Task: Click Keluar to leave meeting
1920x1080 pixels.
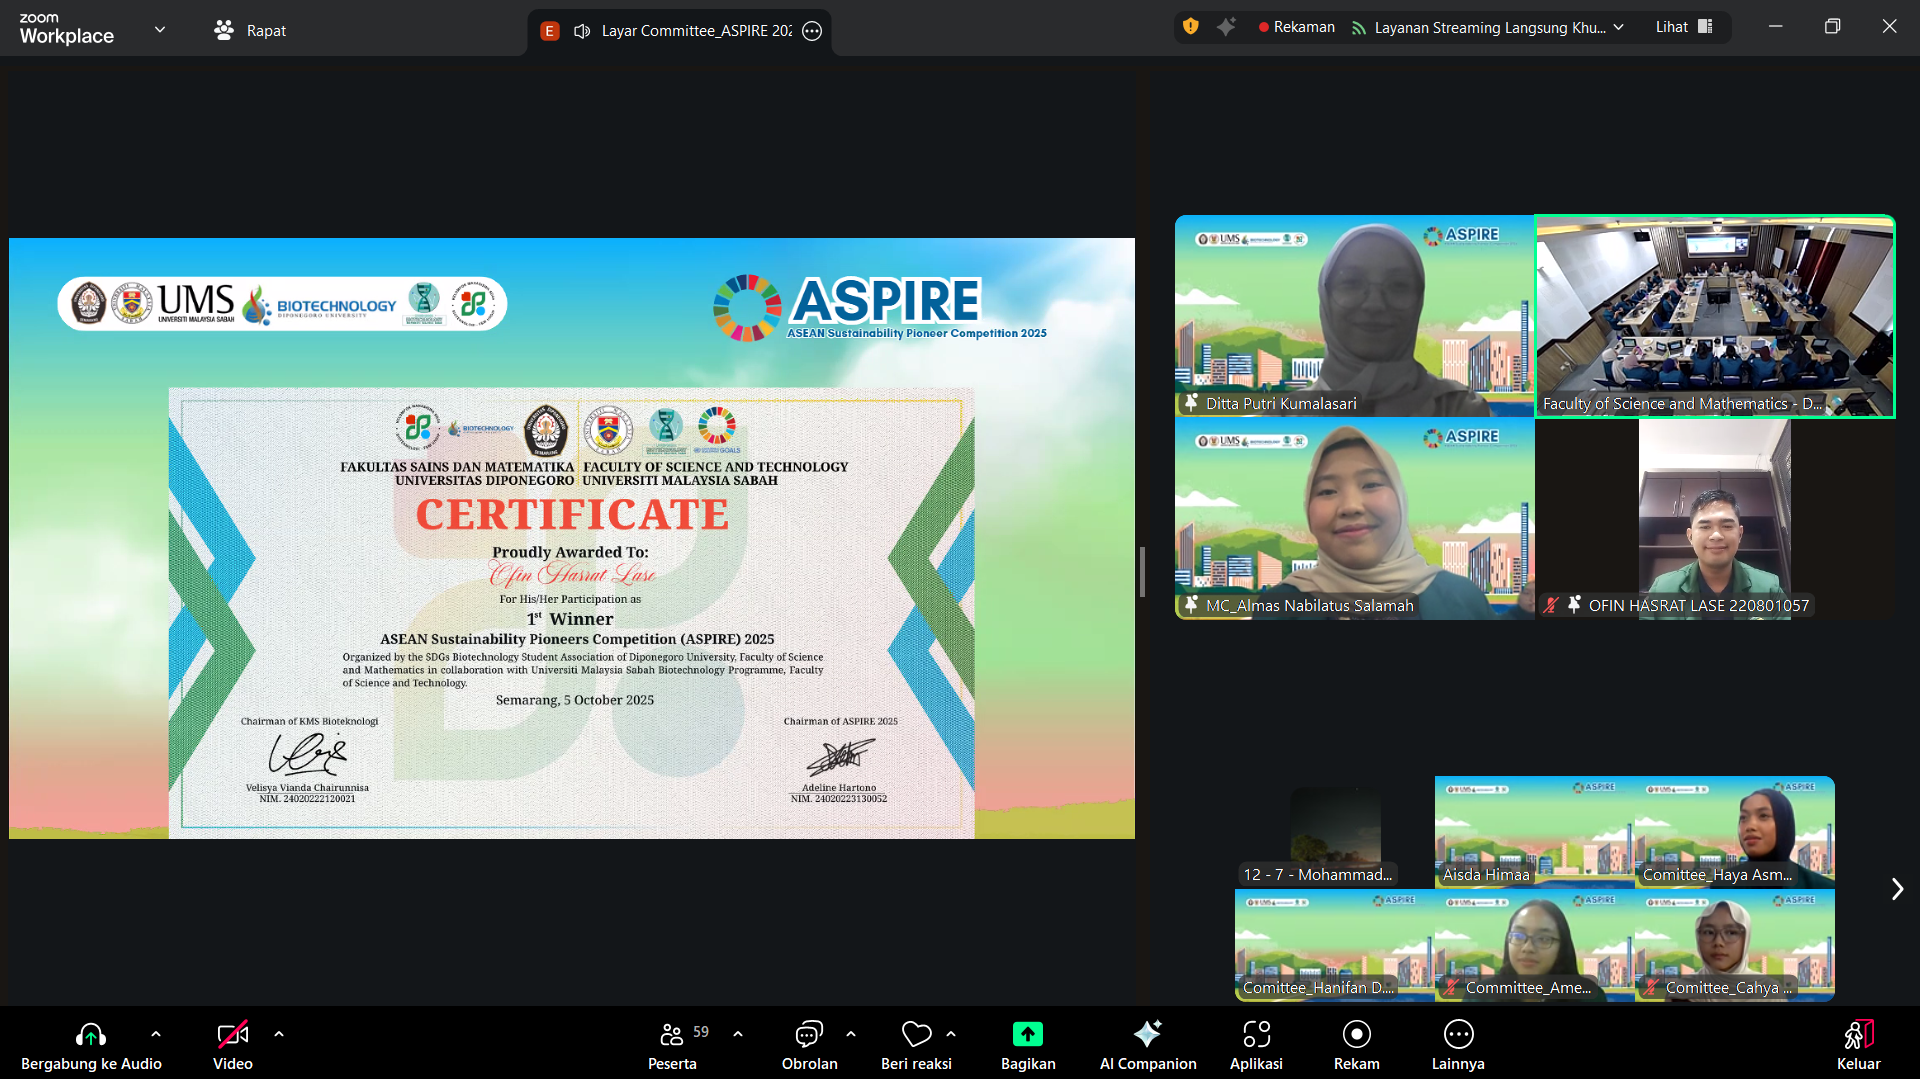Action: click(x=1858, y=1034)
